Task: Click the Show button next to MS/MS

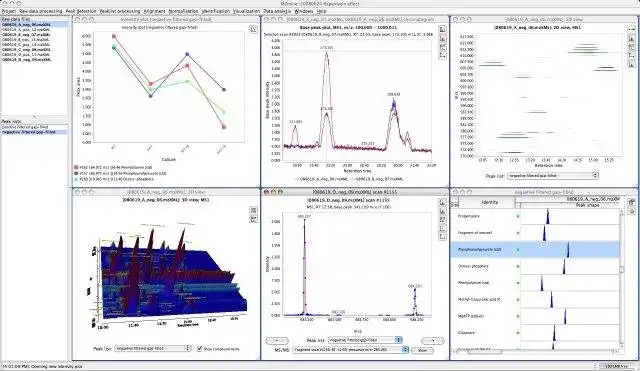Action: (x=422, y=350)
